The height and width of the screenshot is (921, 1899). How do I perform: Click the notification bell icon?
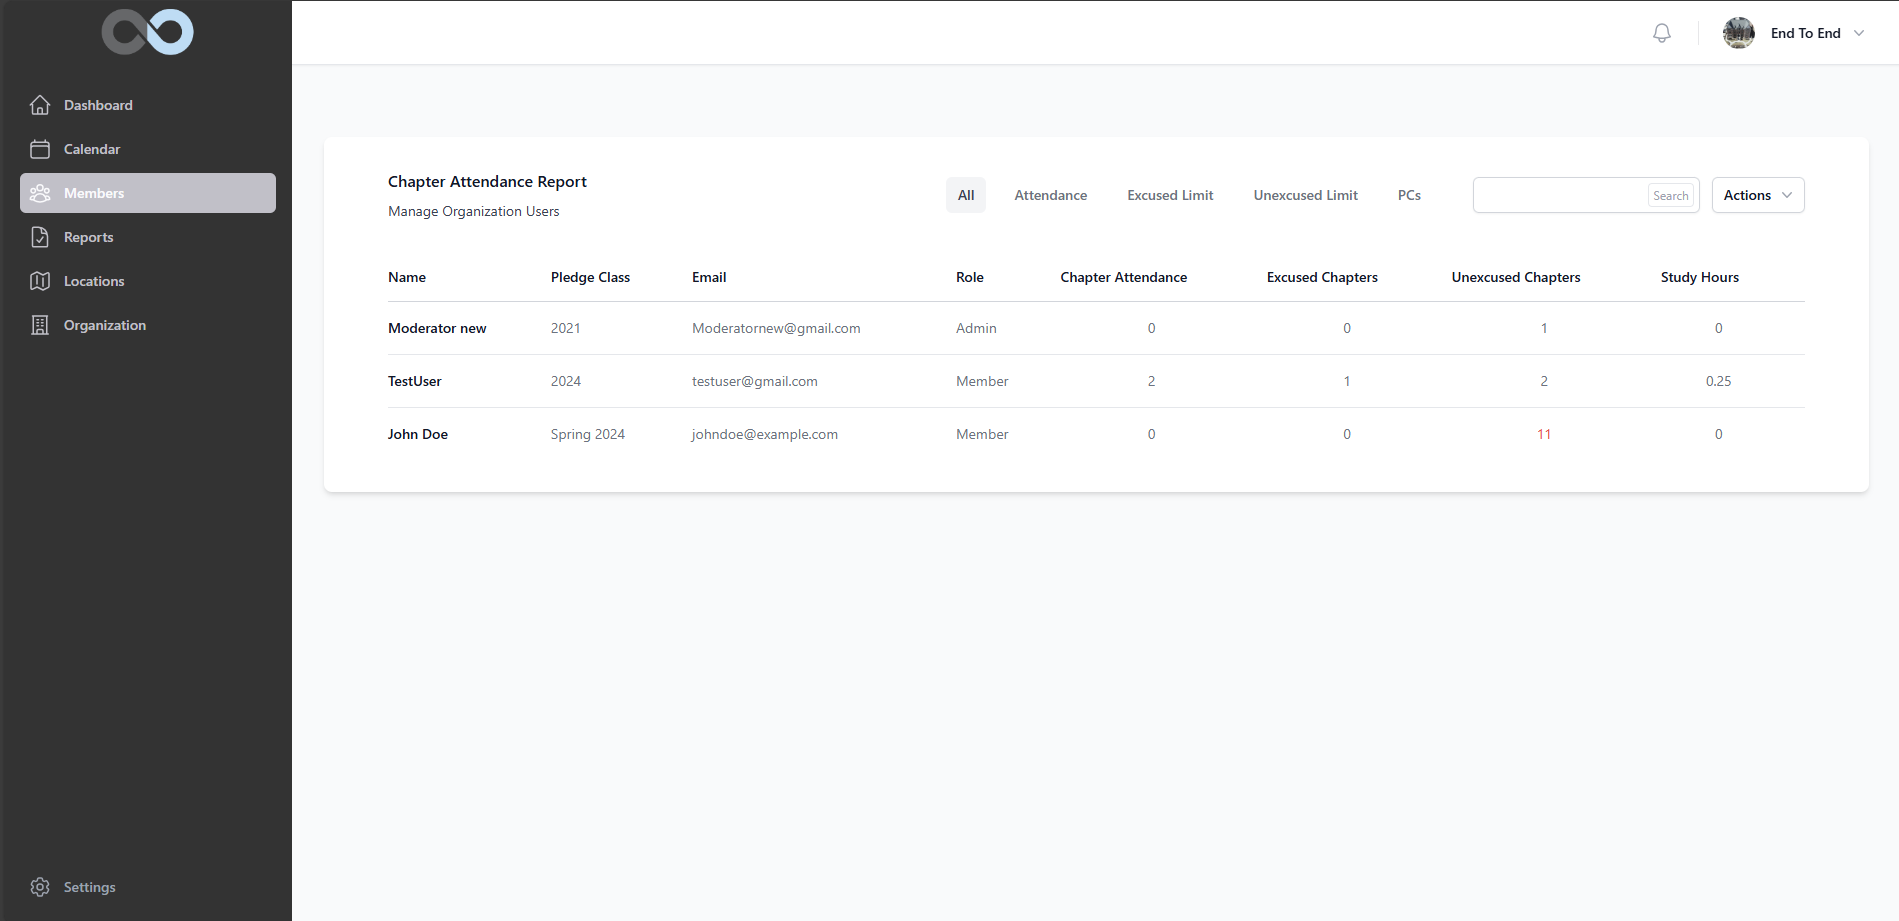click(x=1661, y=33)
